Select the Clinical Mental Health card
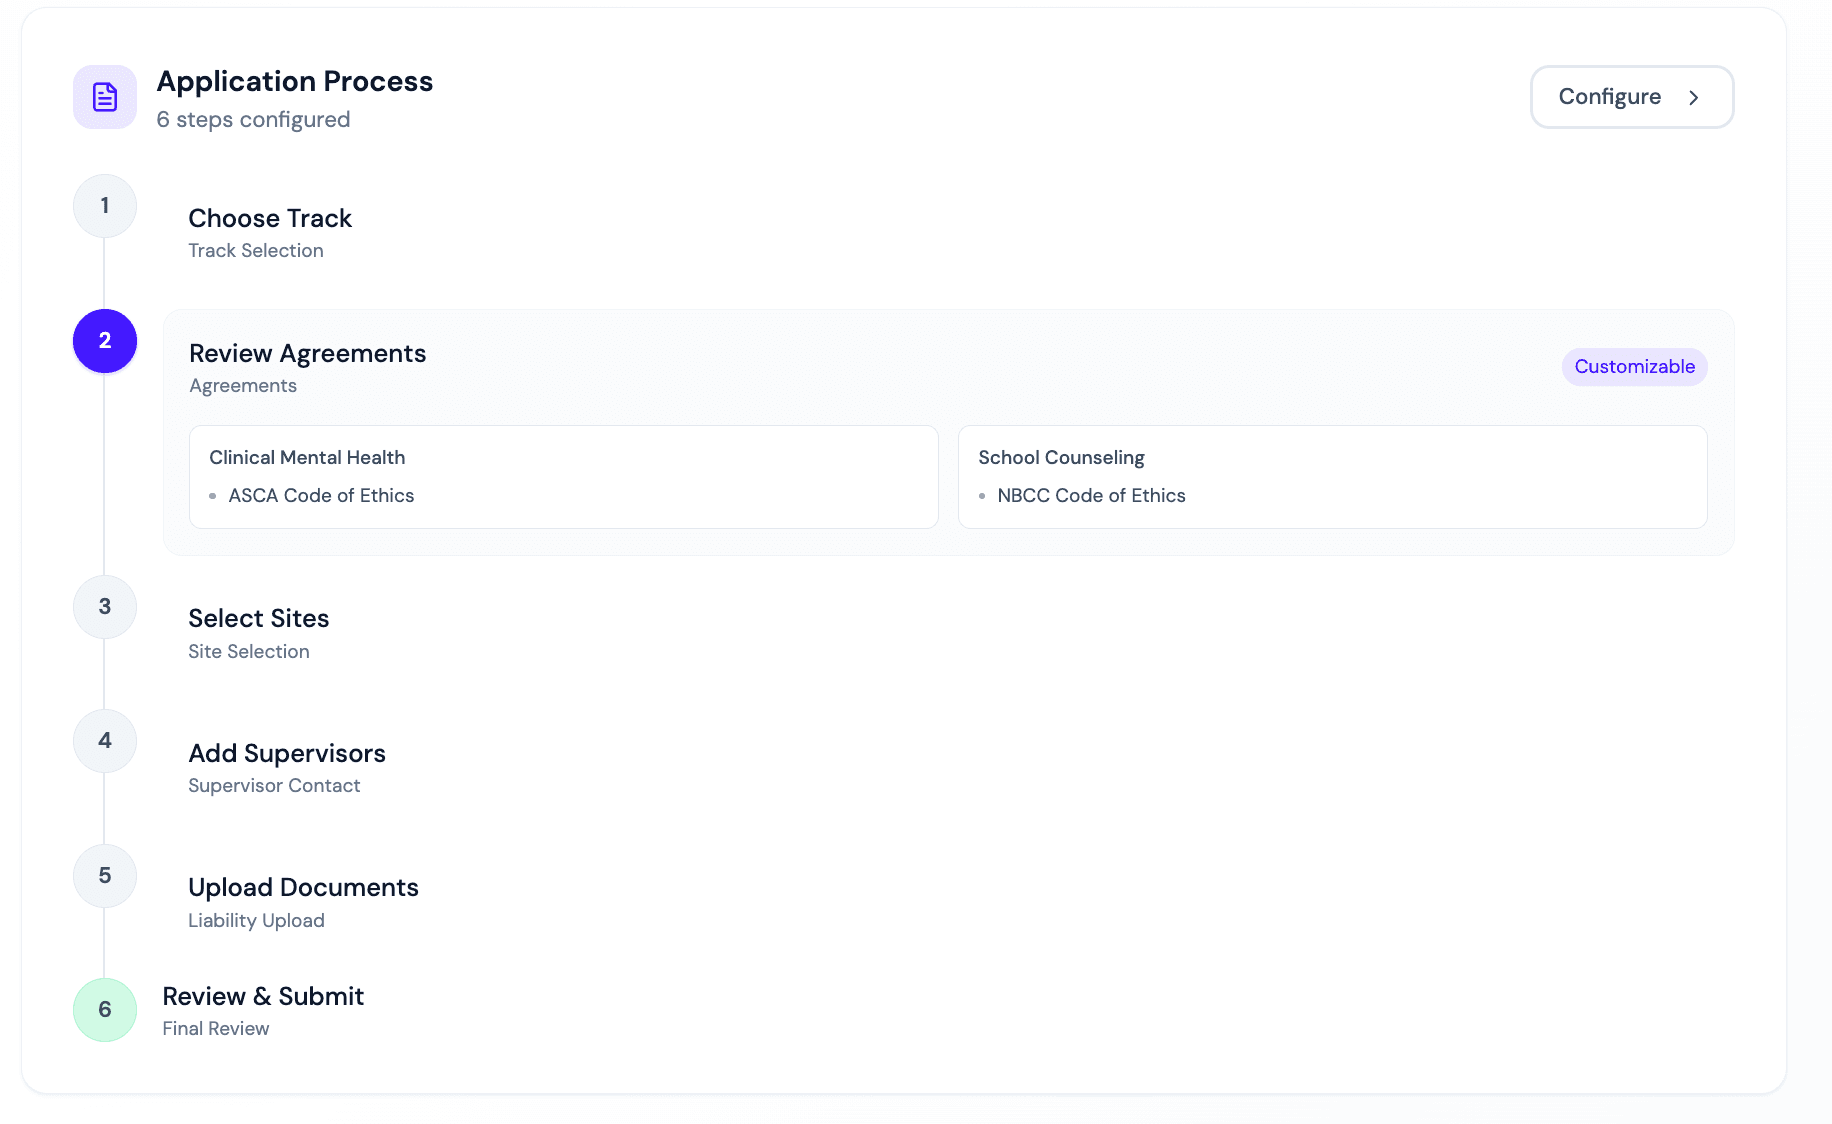This screenshot has height=1124, width=1832. point(563,476)
